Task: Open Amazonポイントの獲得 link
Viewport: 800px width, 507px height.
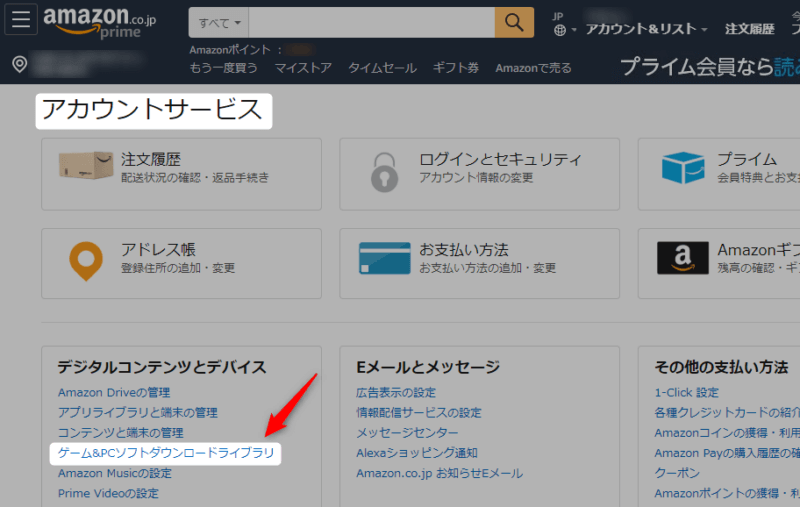Action: 727,493
